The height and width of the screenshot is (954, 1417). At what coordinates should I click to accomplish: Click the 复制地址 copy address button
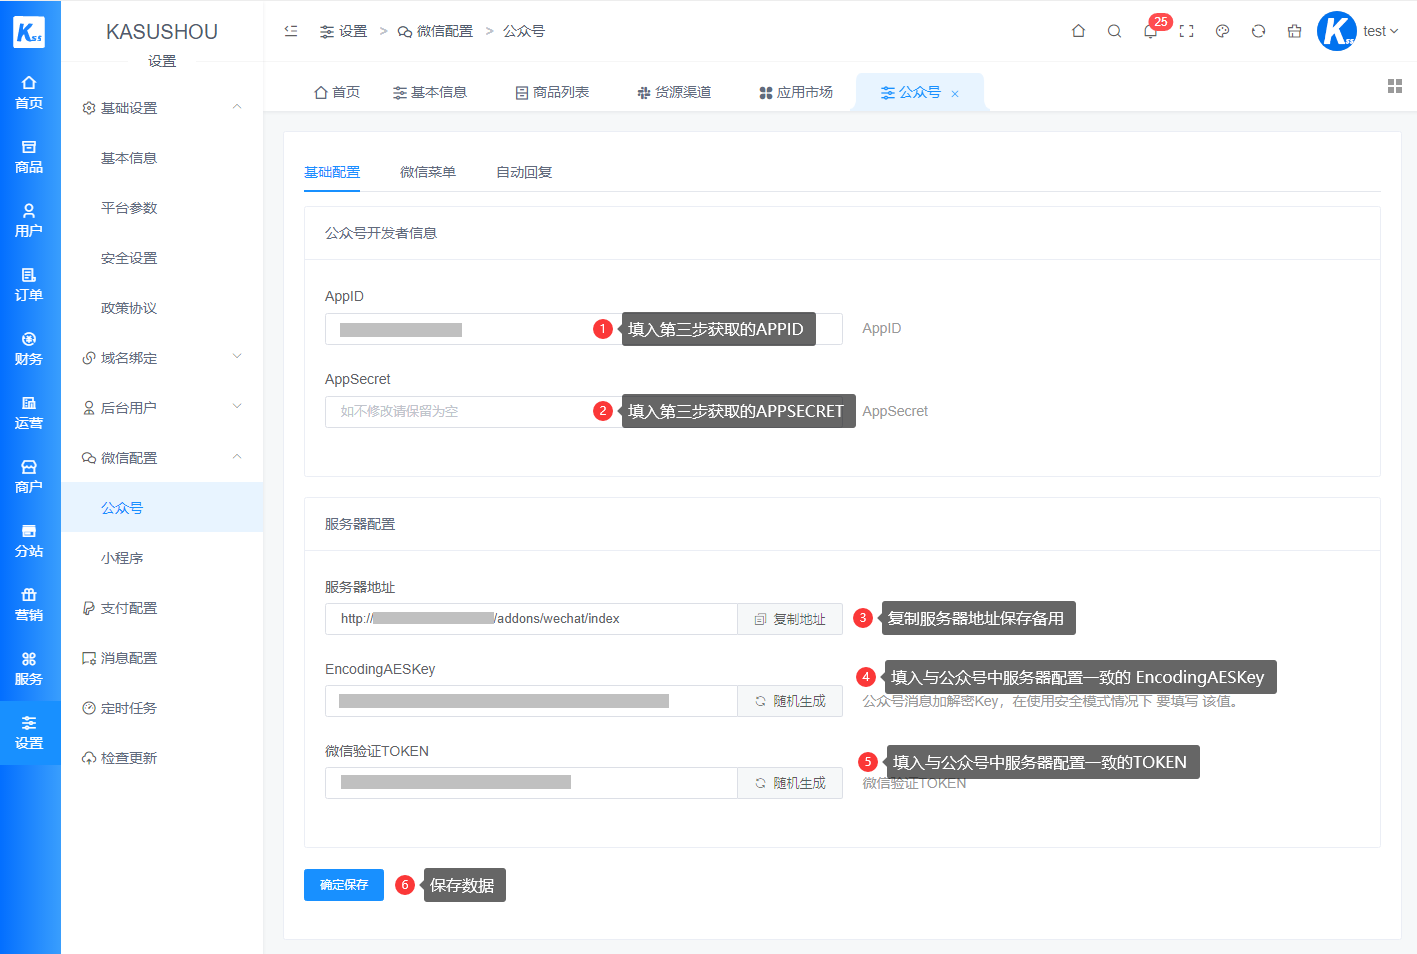tap(790, 619)
